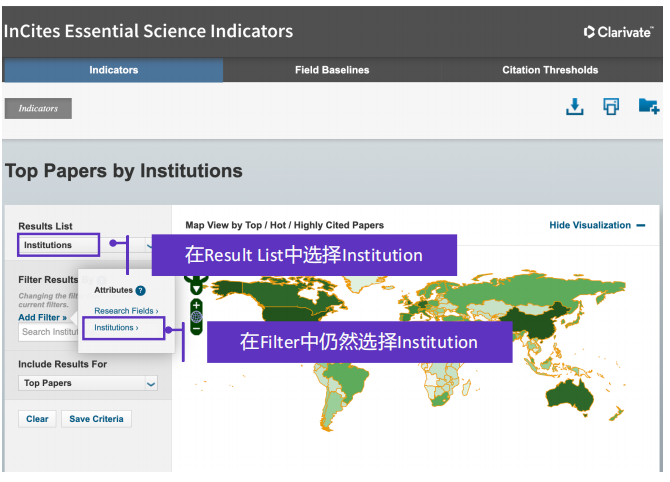This screenshot has height=482, width=670.
Task: Click the Save Criteria button
Action: coord(96,419)
